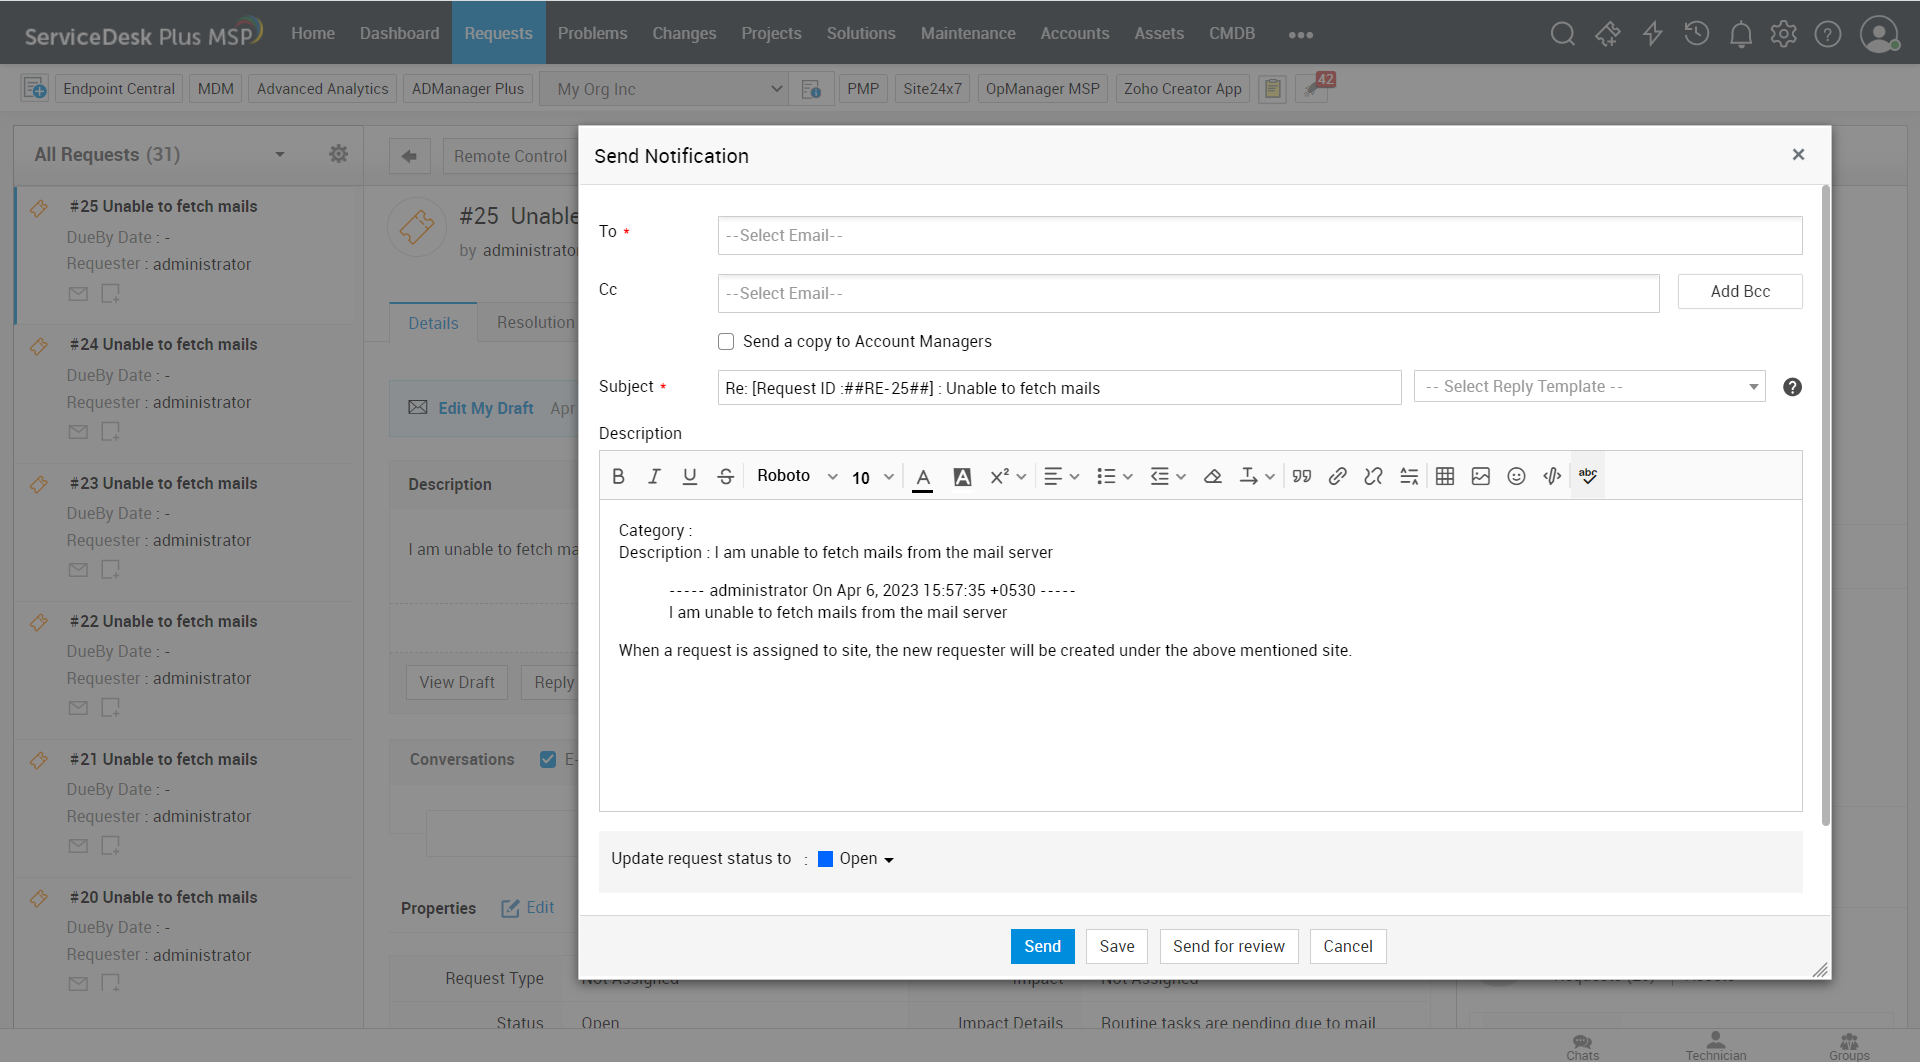Open font color picker

pyautogui.click(x=923, y=477)
